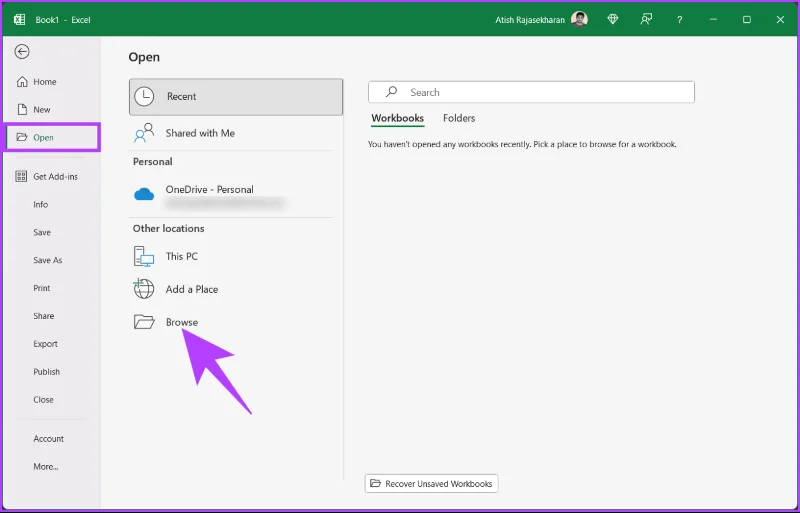Click Recover Unsaved Workbooks button
The width and height of the screenshot is (800, 513).
click(x=432, y=483)
